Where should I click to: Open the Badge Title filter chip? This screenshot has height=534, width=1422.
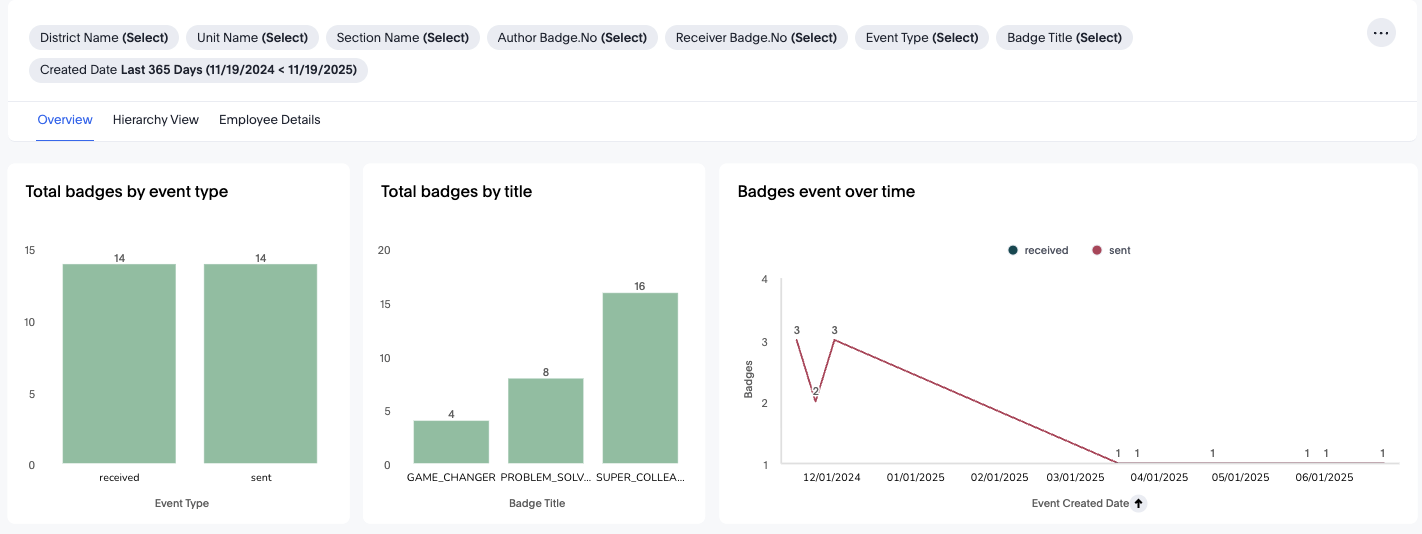pos(1064,38)
